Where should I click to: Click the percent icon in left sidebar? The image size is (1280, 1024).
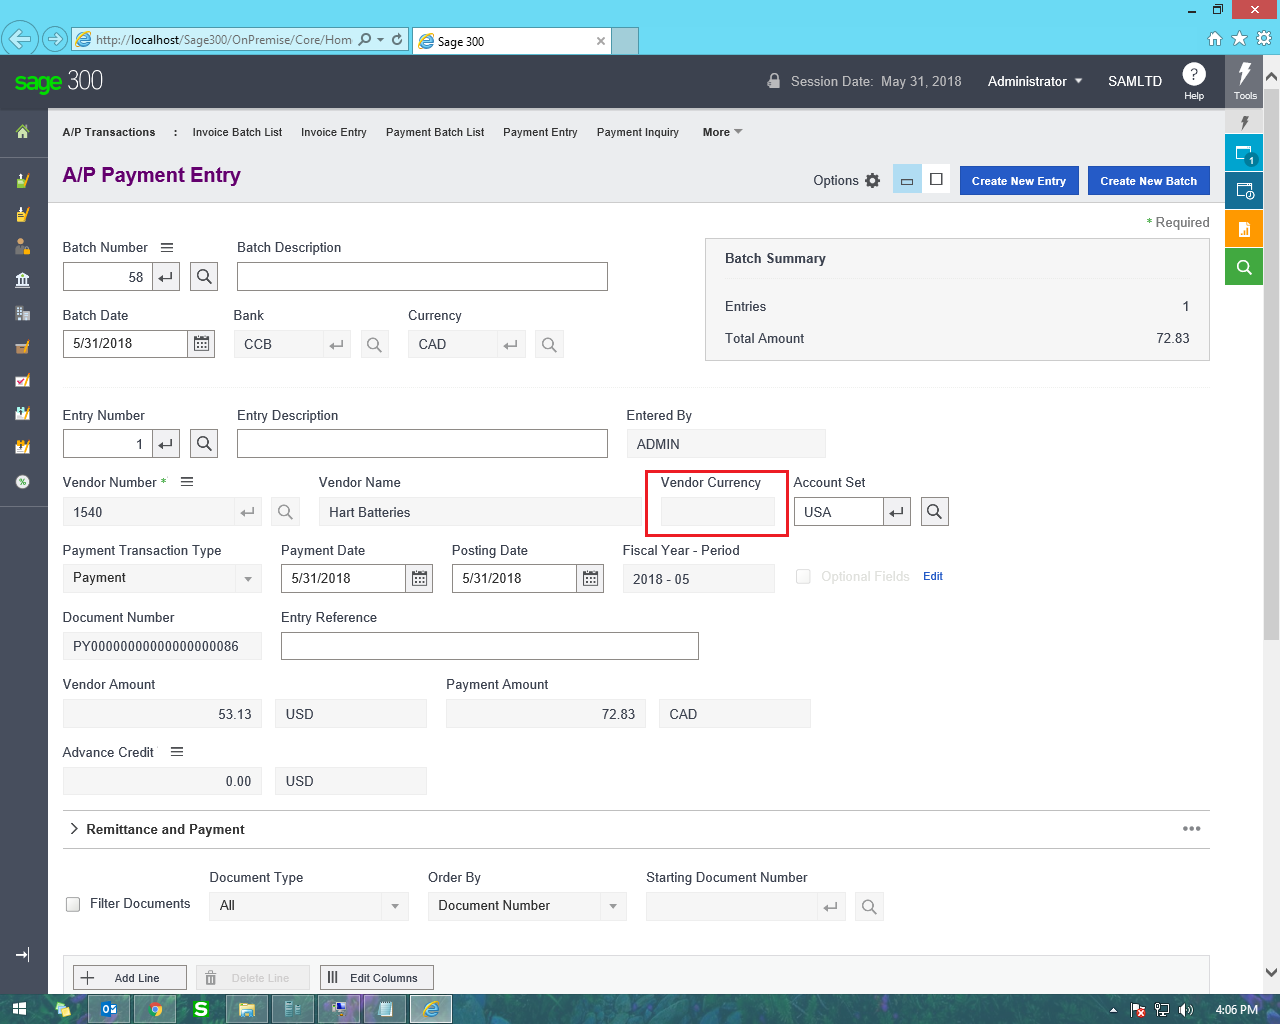tap(23, 482)
